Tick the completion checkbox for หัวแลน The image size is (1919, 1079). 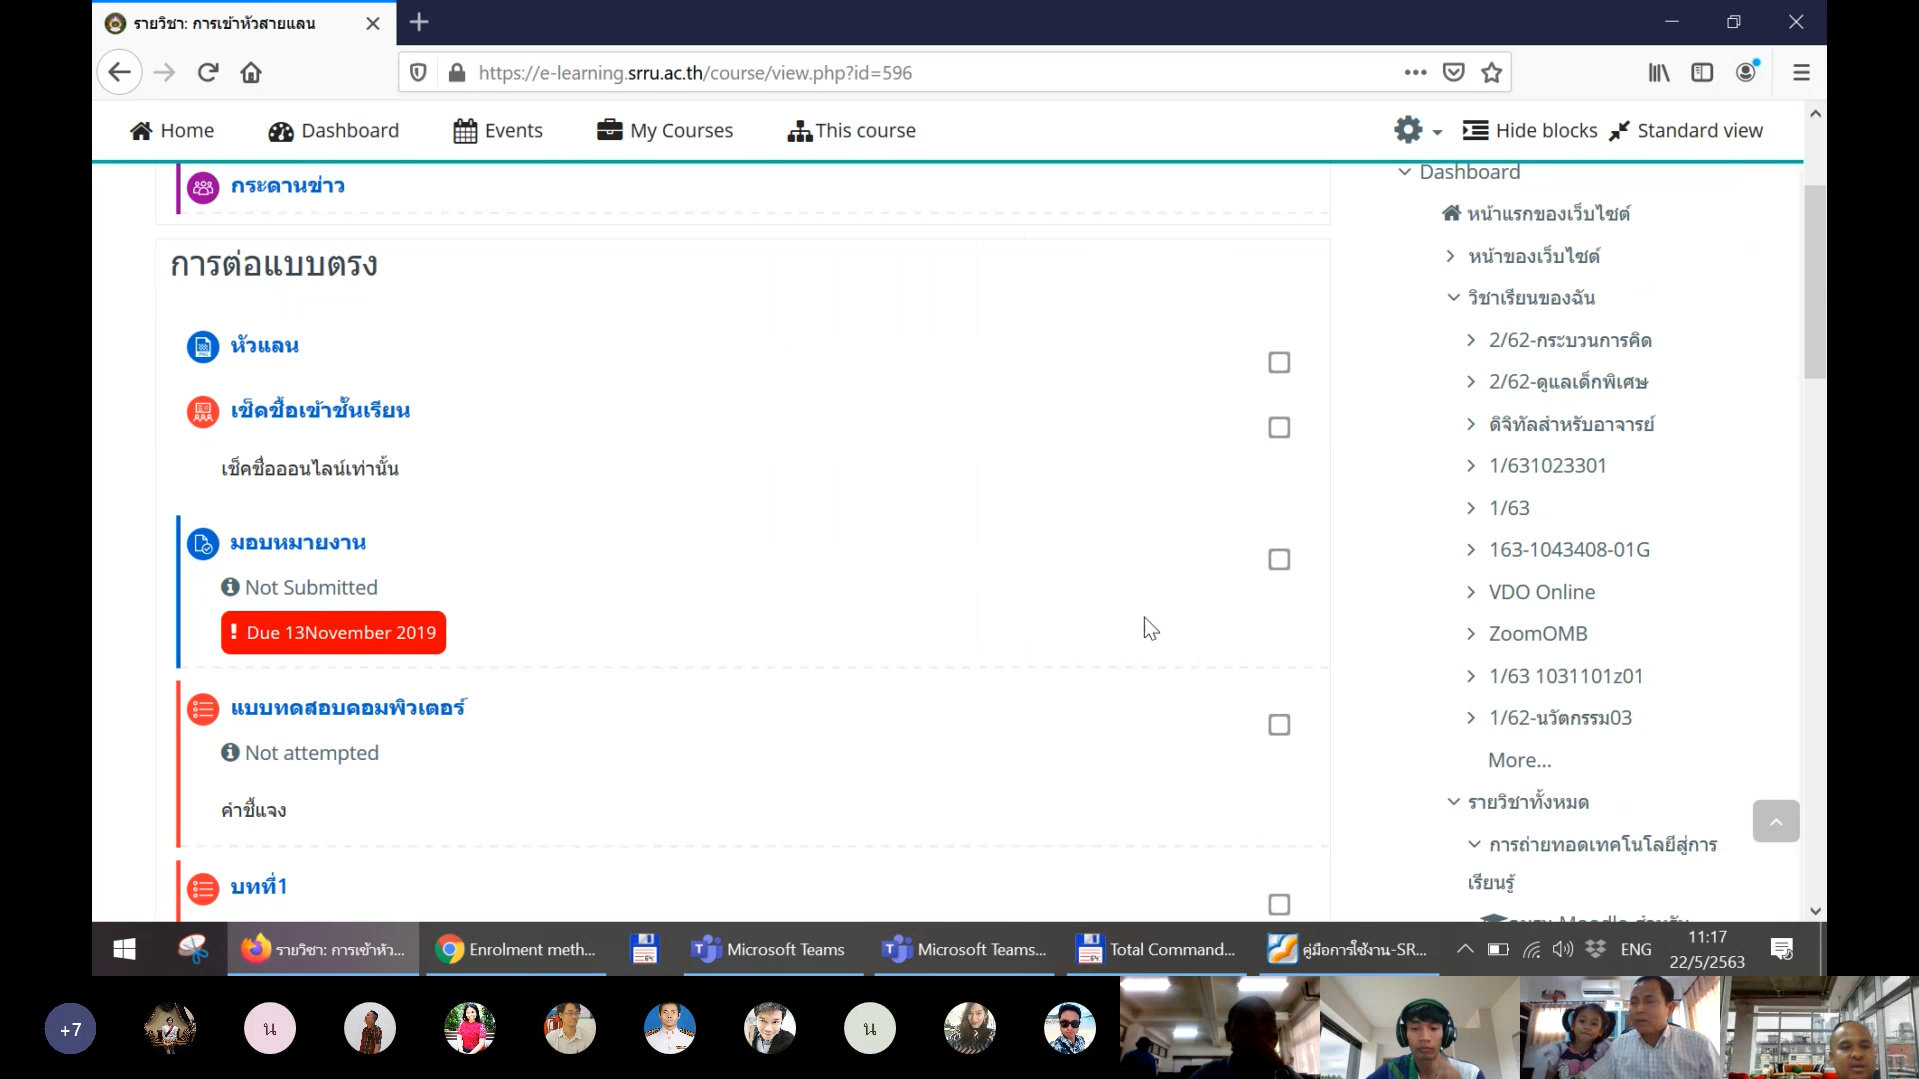[1279, 363]
